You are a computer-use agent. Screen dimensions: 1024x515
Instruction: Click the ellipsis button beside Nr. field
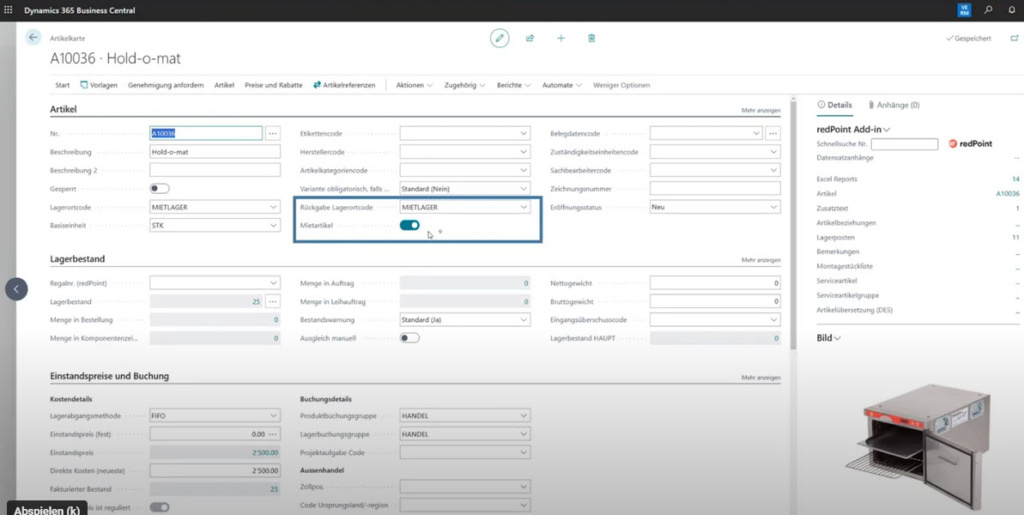click(x=273, y=133)
